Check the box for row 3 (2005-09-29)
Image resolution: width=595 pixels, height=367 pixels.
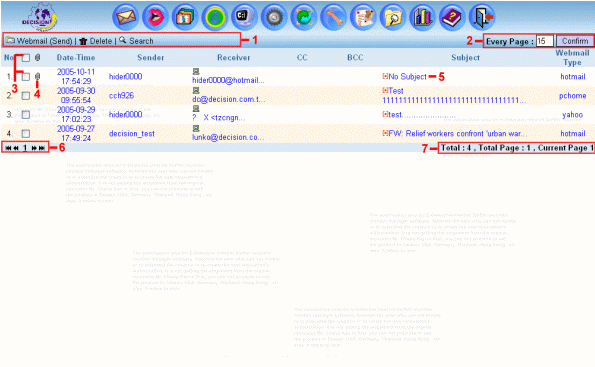[x=25, y=114]
